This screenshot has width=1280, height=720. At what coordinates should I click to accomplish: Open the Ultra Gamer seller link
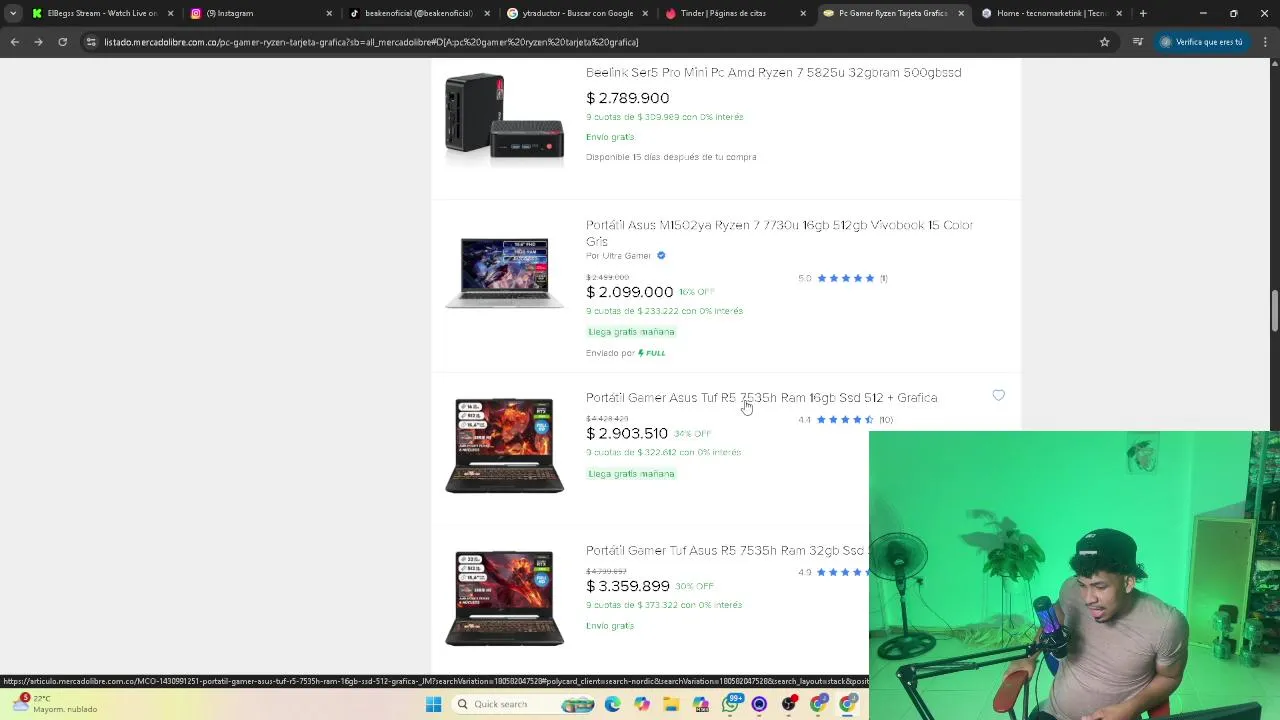pos(618,256)
